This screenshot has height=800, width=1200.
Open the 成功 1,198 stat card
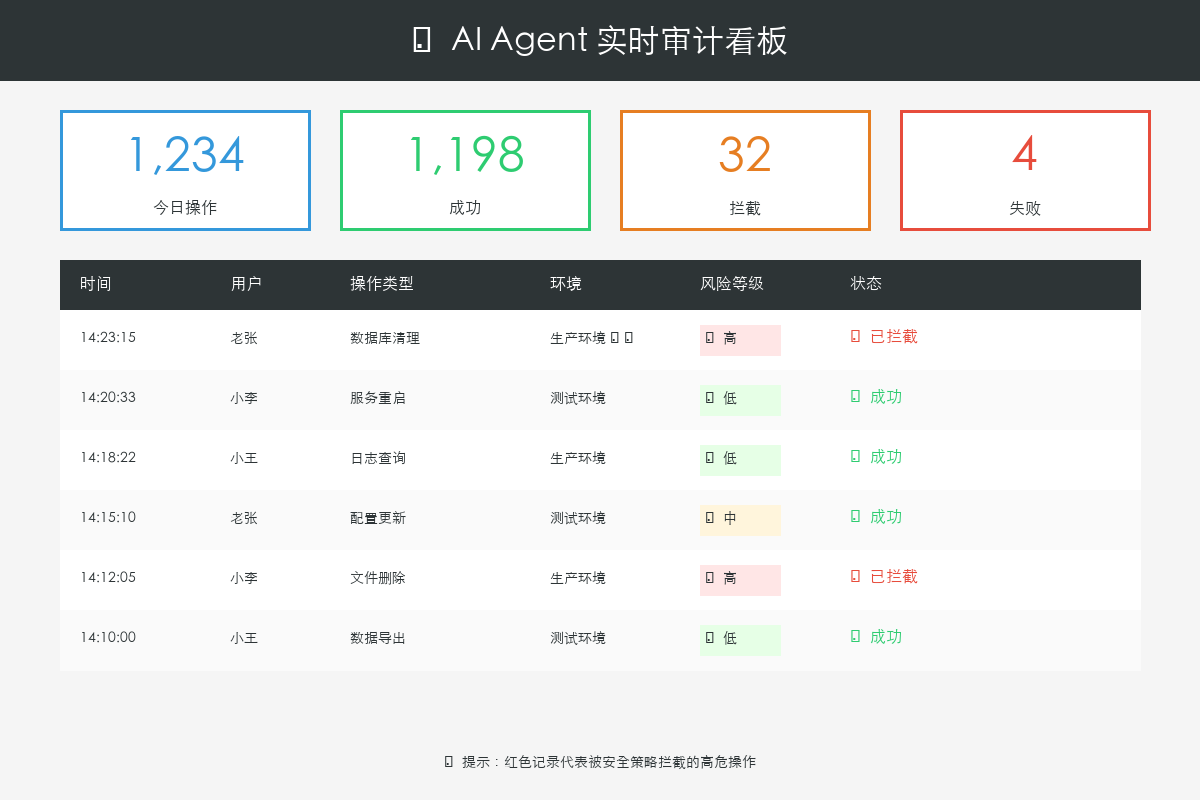point(465,170)
